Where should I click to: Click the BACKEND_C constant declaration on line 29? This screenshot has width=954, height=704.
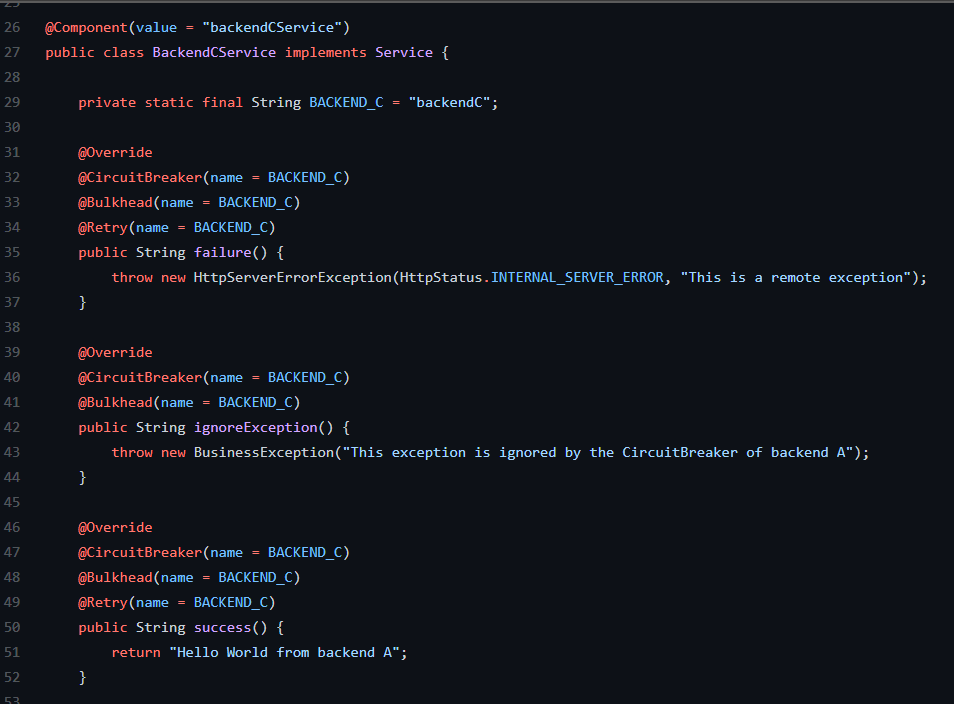(x=344, y=102)
